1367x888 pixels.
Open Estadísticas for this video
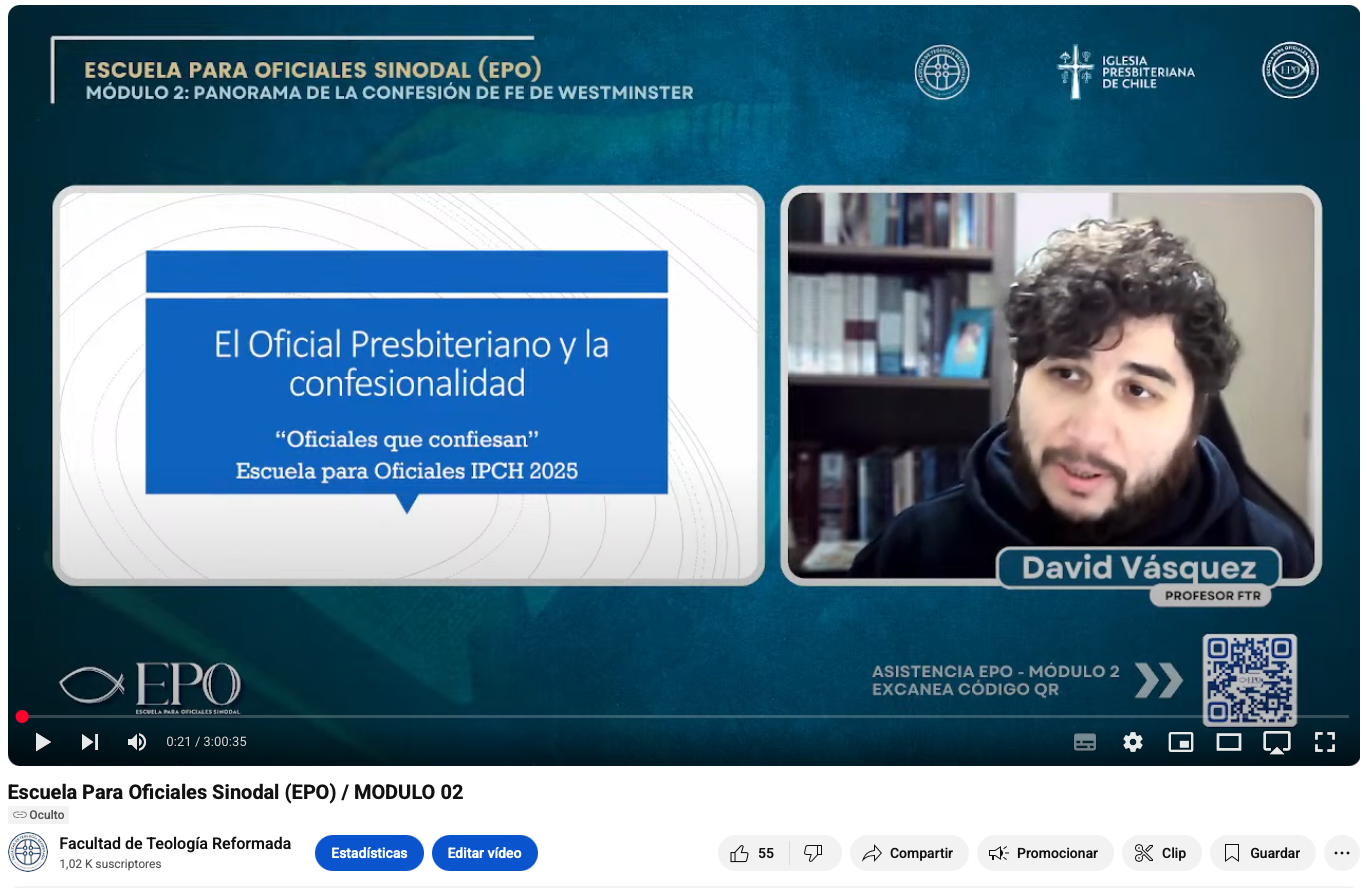pos(369,853)
